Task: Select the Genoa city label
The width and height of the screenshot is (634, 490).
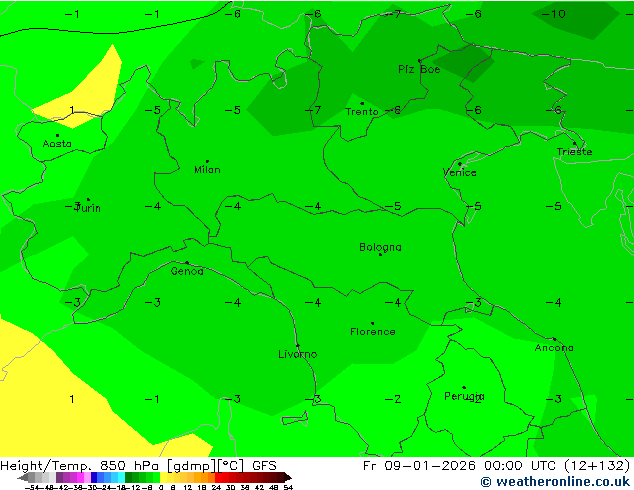Action: 187,271
